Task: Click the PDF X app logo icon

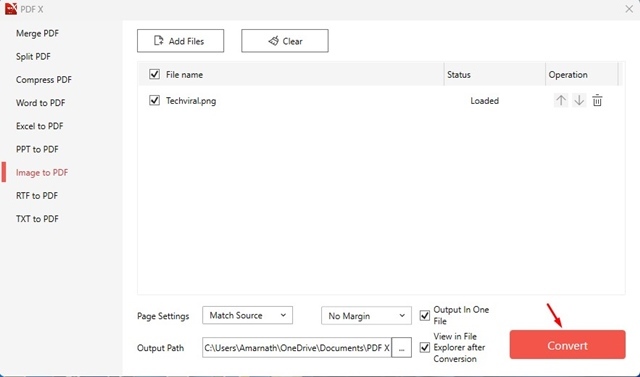Action: click(11, 9)
